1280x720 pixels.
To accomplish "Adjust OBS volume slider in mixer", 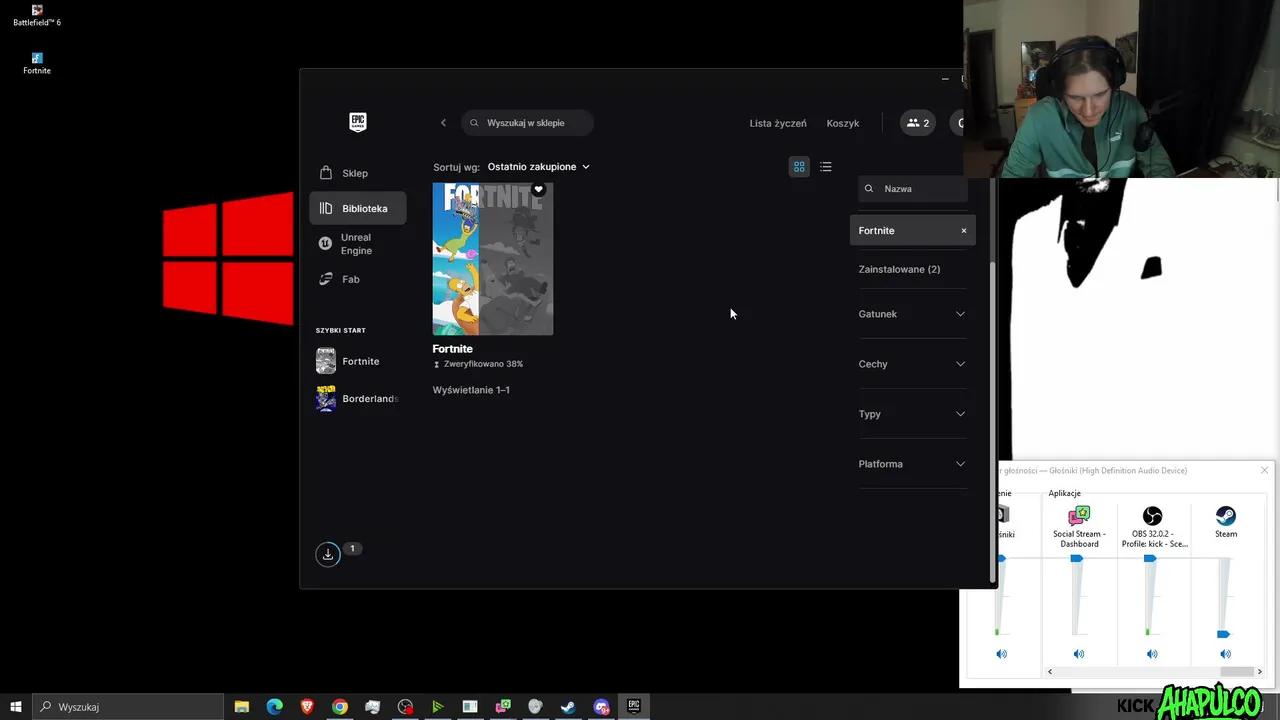I will (1150, 559).
